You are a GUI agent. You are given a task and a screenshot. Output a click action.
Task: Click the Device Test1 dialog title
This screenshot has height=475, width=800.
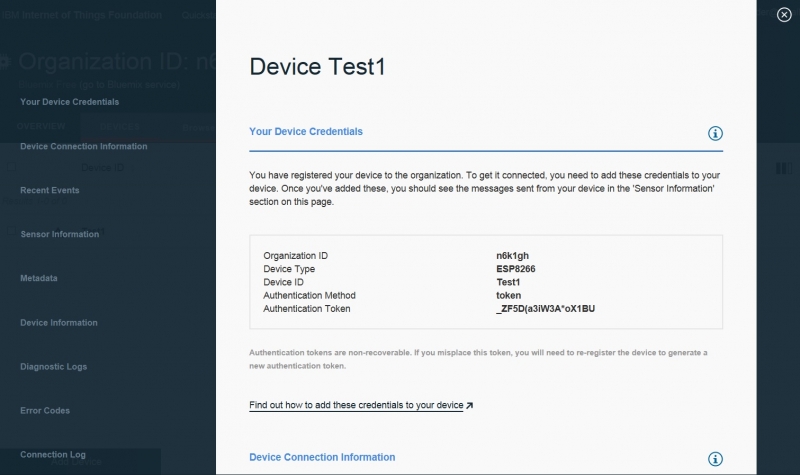coord(317,67)
